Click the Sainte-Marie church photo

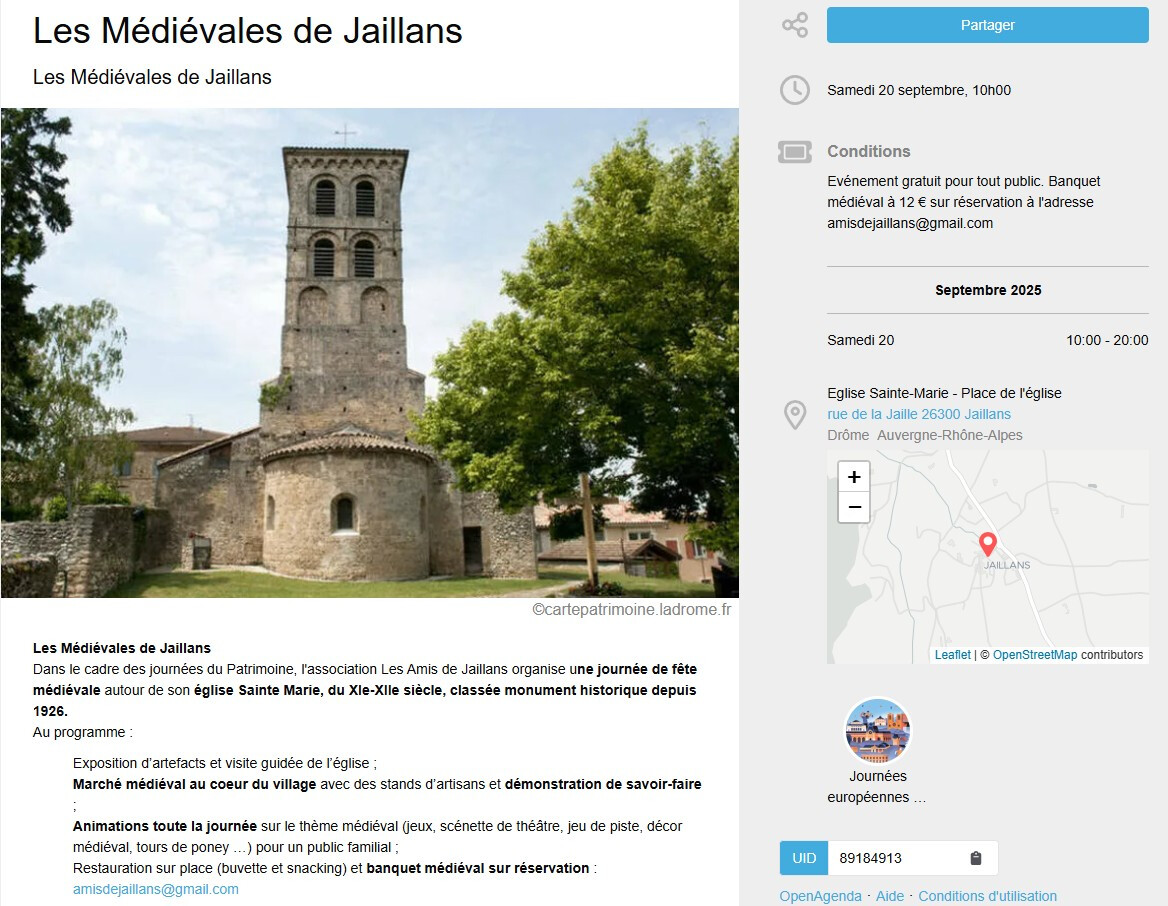[x=370, y=353]
